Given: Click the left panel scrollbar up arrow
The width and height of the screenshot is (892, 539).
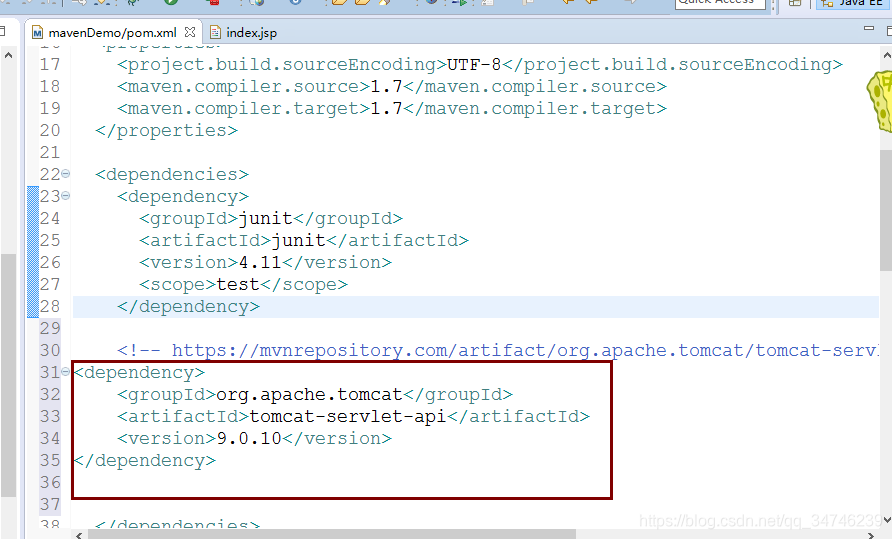Looking at the screenshot, I should click(x=8, y=55).
